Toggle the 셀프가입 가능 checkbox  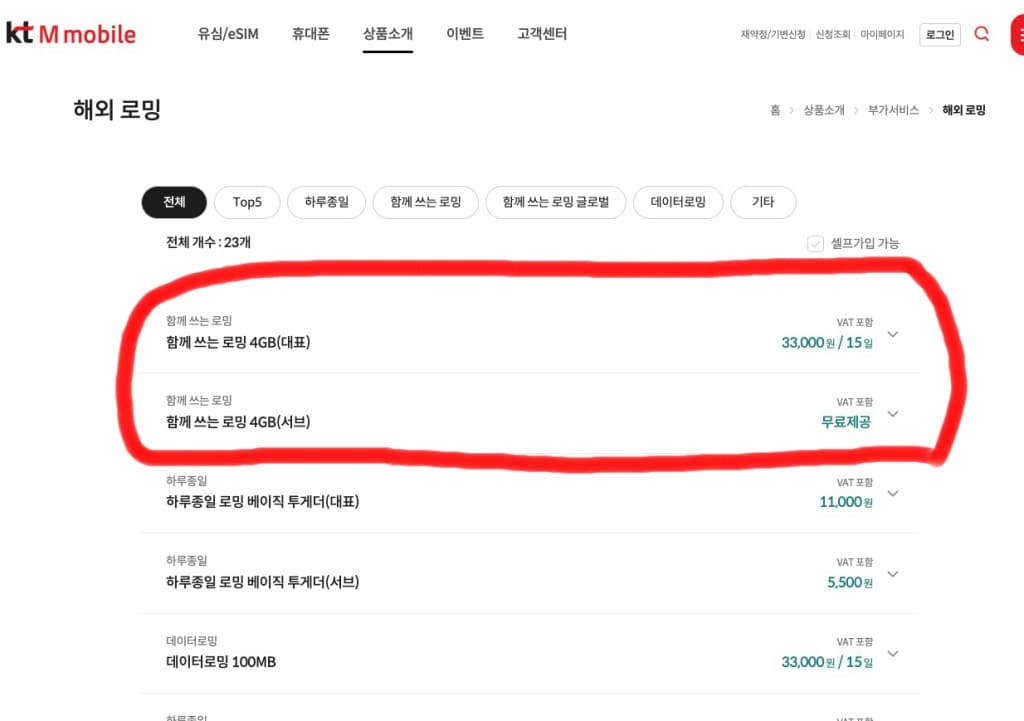point(815,244)
